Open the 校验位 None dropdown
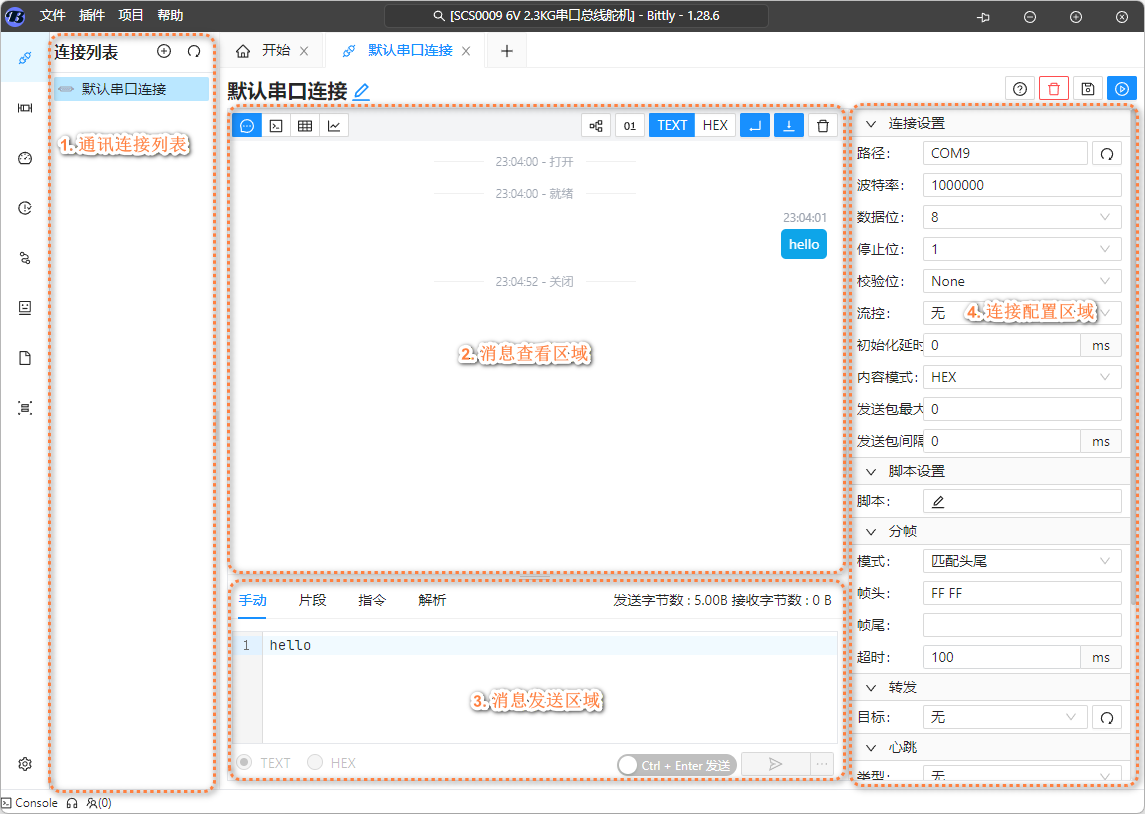The image size is (1145, 814). coord(1021,281)
